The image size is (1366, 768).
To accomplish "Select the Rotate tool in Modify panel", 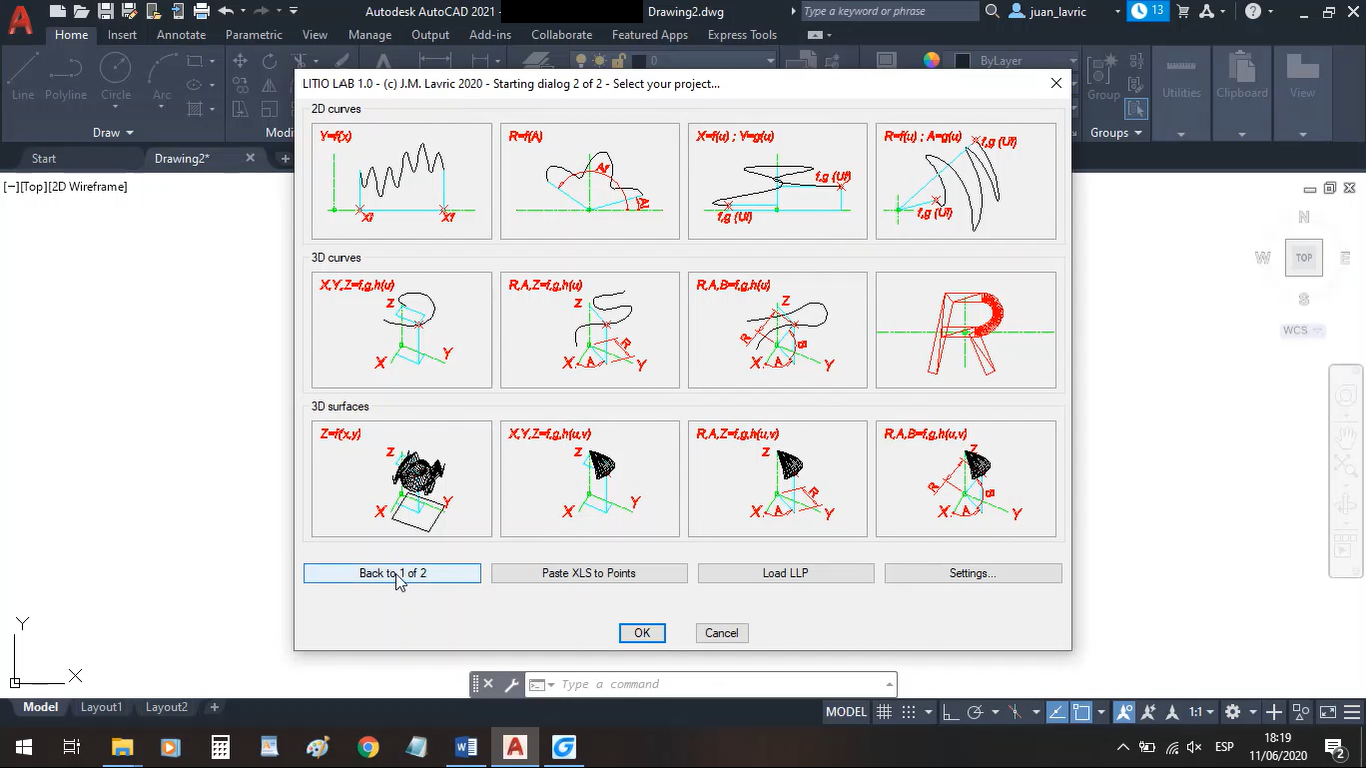I will (x=269, y=61).
